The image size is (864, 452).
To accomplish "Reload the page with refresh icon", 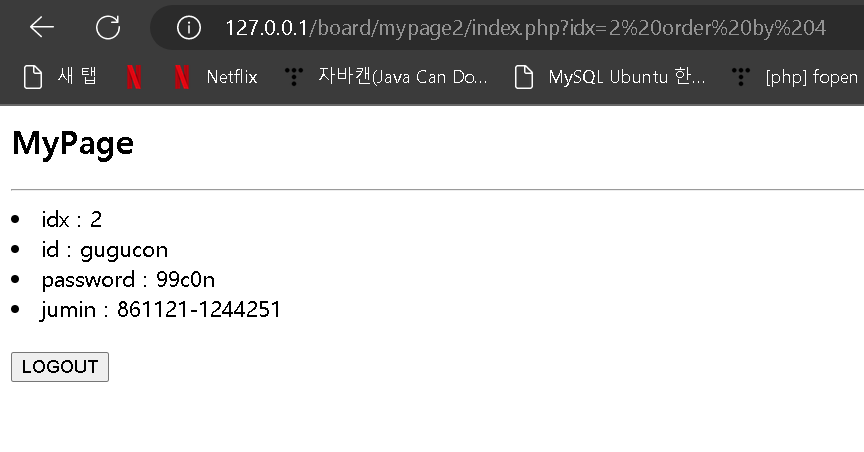I will point(107,27).
